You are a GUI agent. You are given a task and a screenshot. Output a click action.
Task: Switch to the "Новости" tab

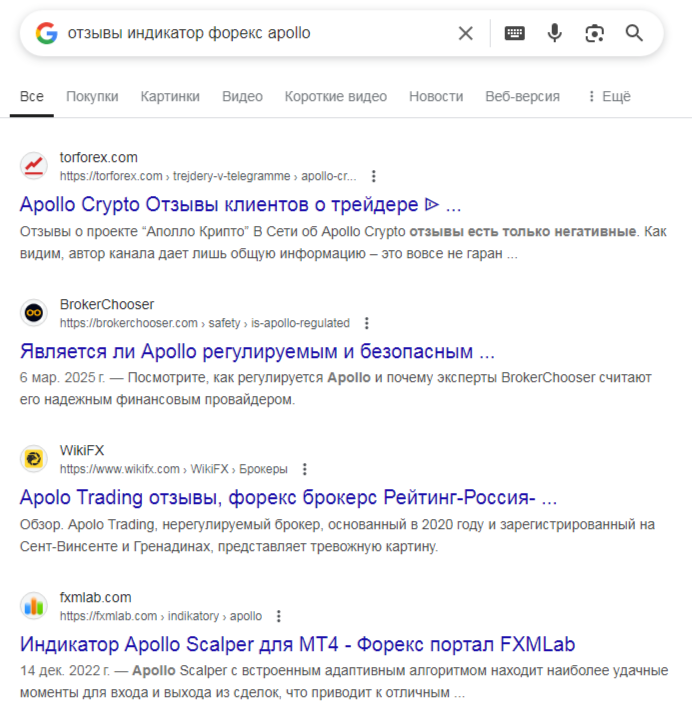(x=436, y=97)
